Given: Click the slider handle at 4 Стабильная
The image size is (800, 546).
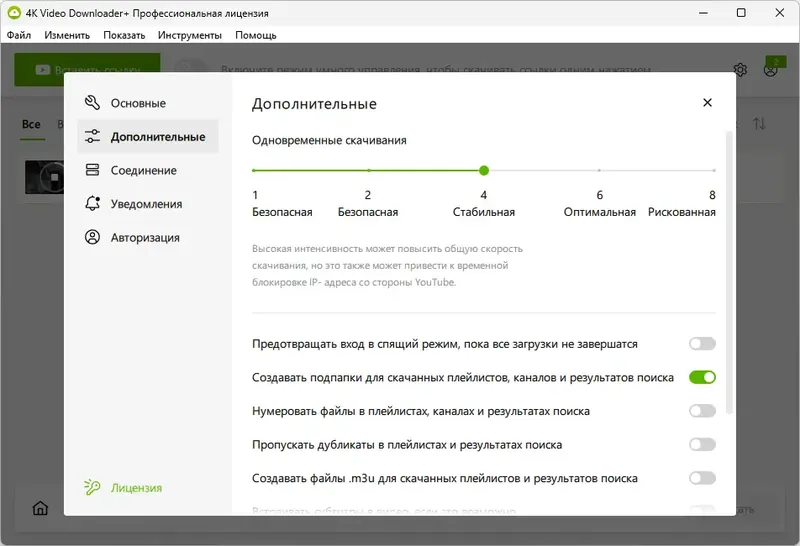Looking at the screenshot, I should coord(484,170).
